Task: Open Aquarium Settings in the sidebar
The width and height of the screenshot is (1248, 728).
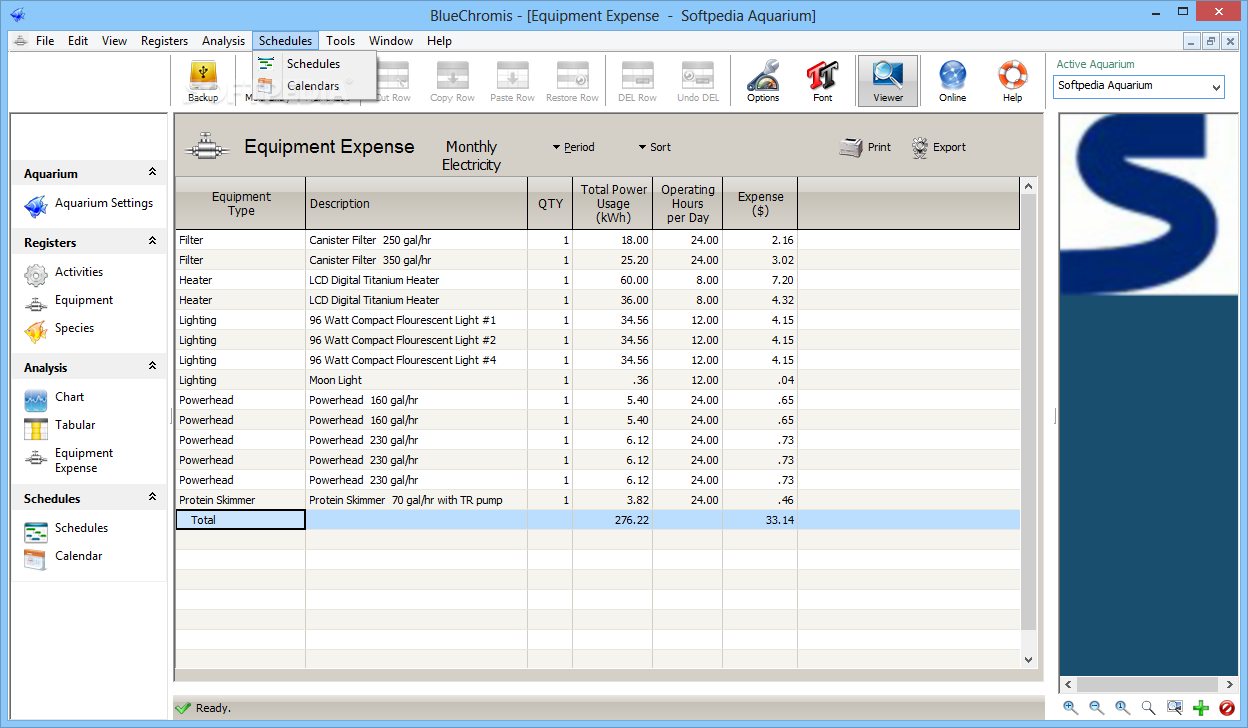Action: tap(89, 204)
